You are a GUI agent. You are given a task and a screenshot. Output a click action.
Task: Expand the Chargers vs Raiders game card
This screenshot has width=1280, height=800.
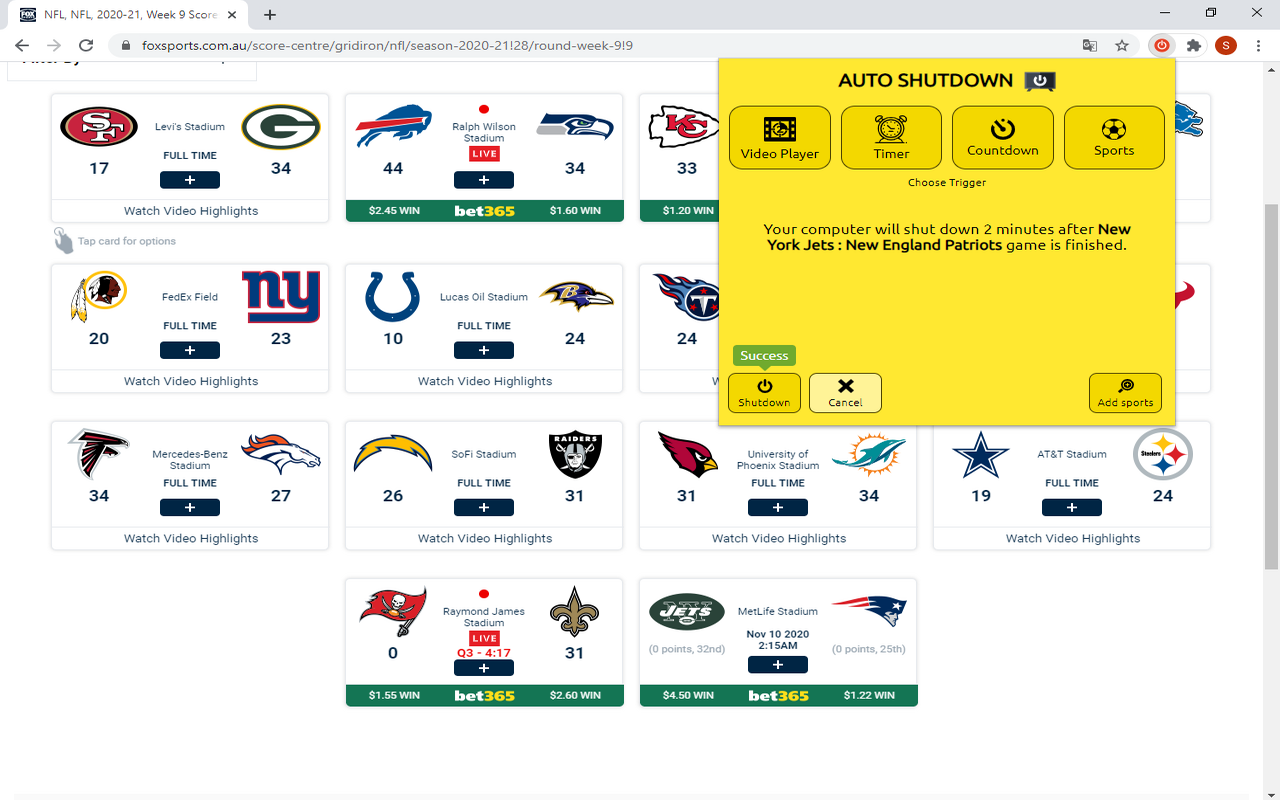pos(484,507)
